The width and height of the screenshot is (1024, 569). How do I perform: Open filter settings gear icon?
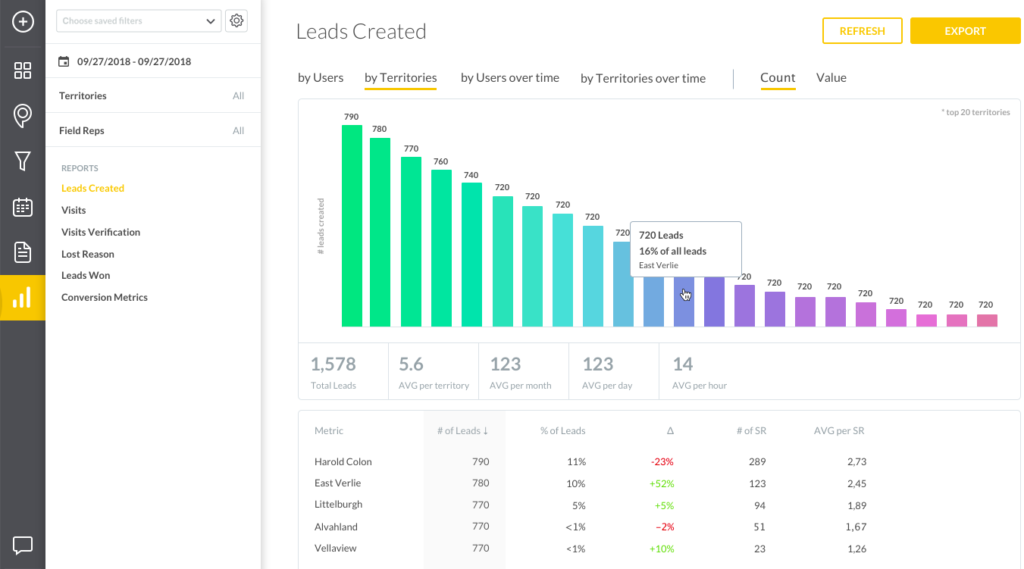pos(236,21)
